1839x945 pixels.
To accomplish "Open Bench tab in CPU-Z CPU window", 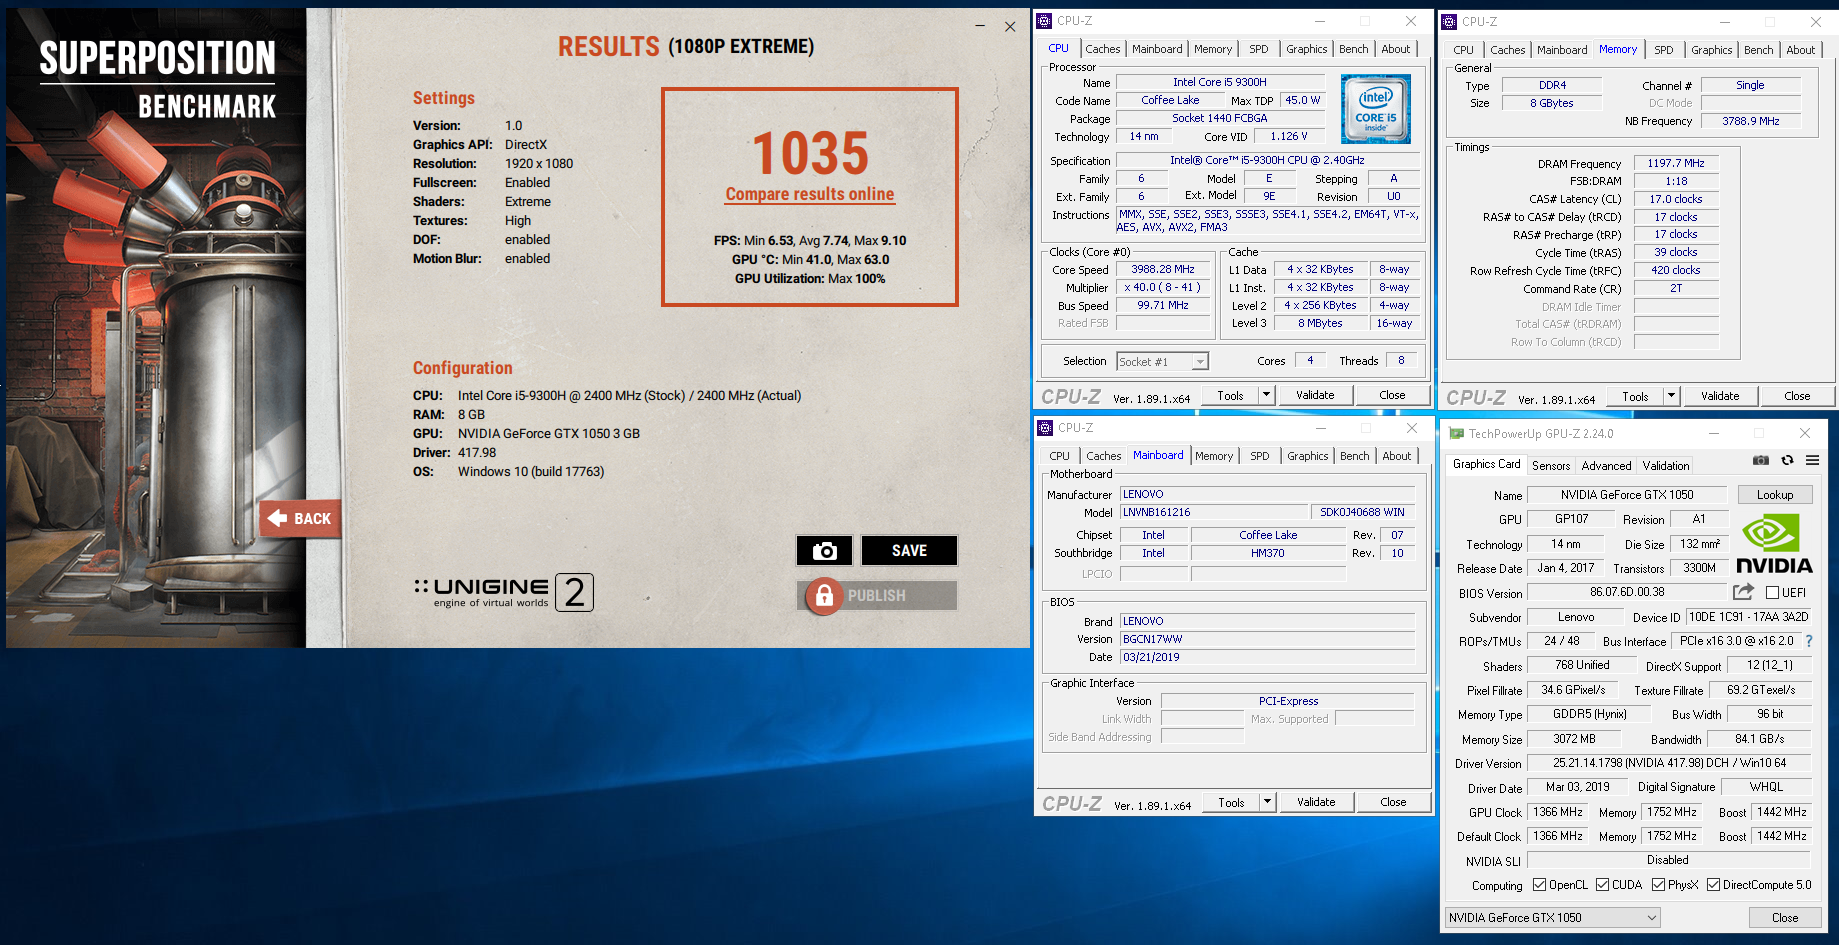I will [1354, 49].
